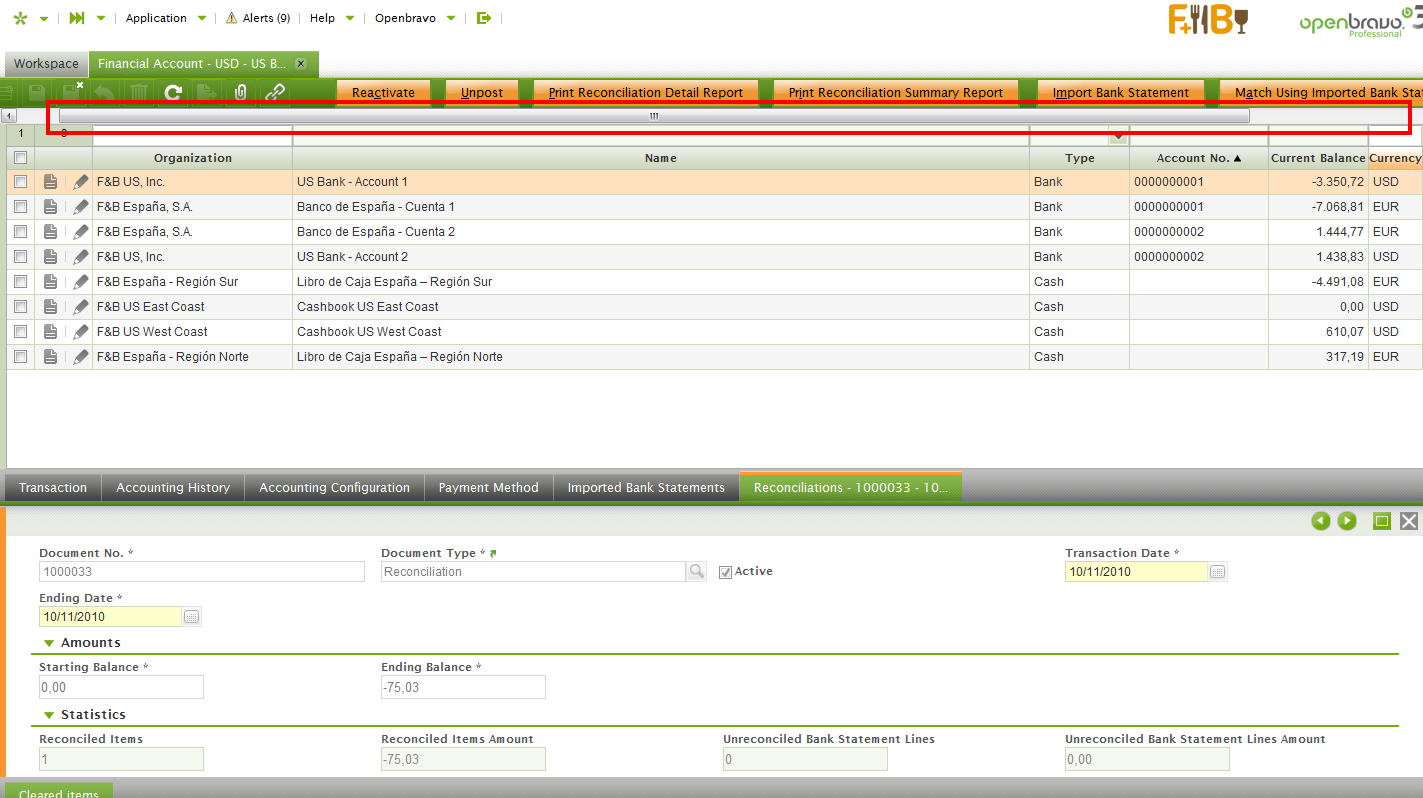Screen dimensions: 1423x798
Task: Check the US Bank - Account 2 row
Action: click(20, 257)
